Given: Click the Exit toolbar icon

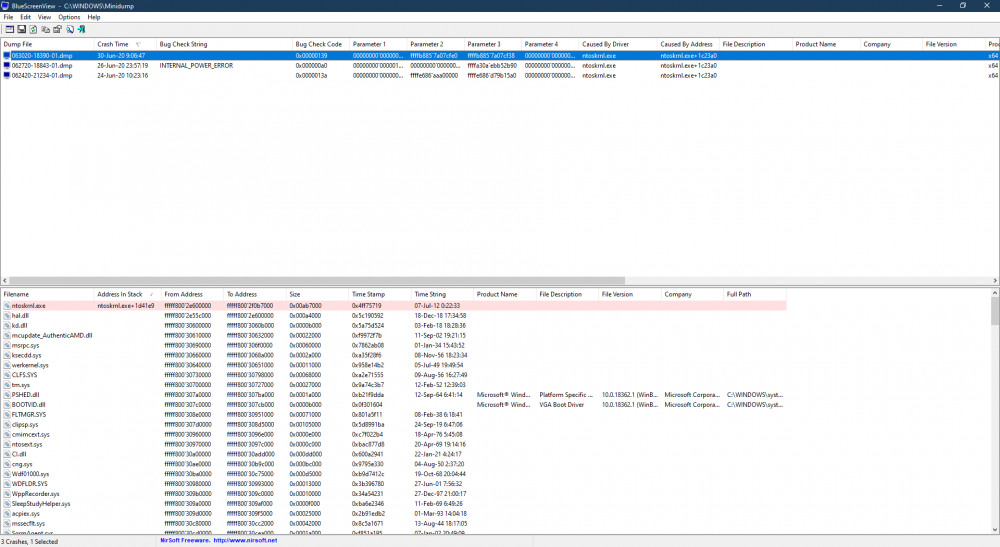Looking at the screenshot, I should click(x=82, y=29).
